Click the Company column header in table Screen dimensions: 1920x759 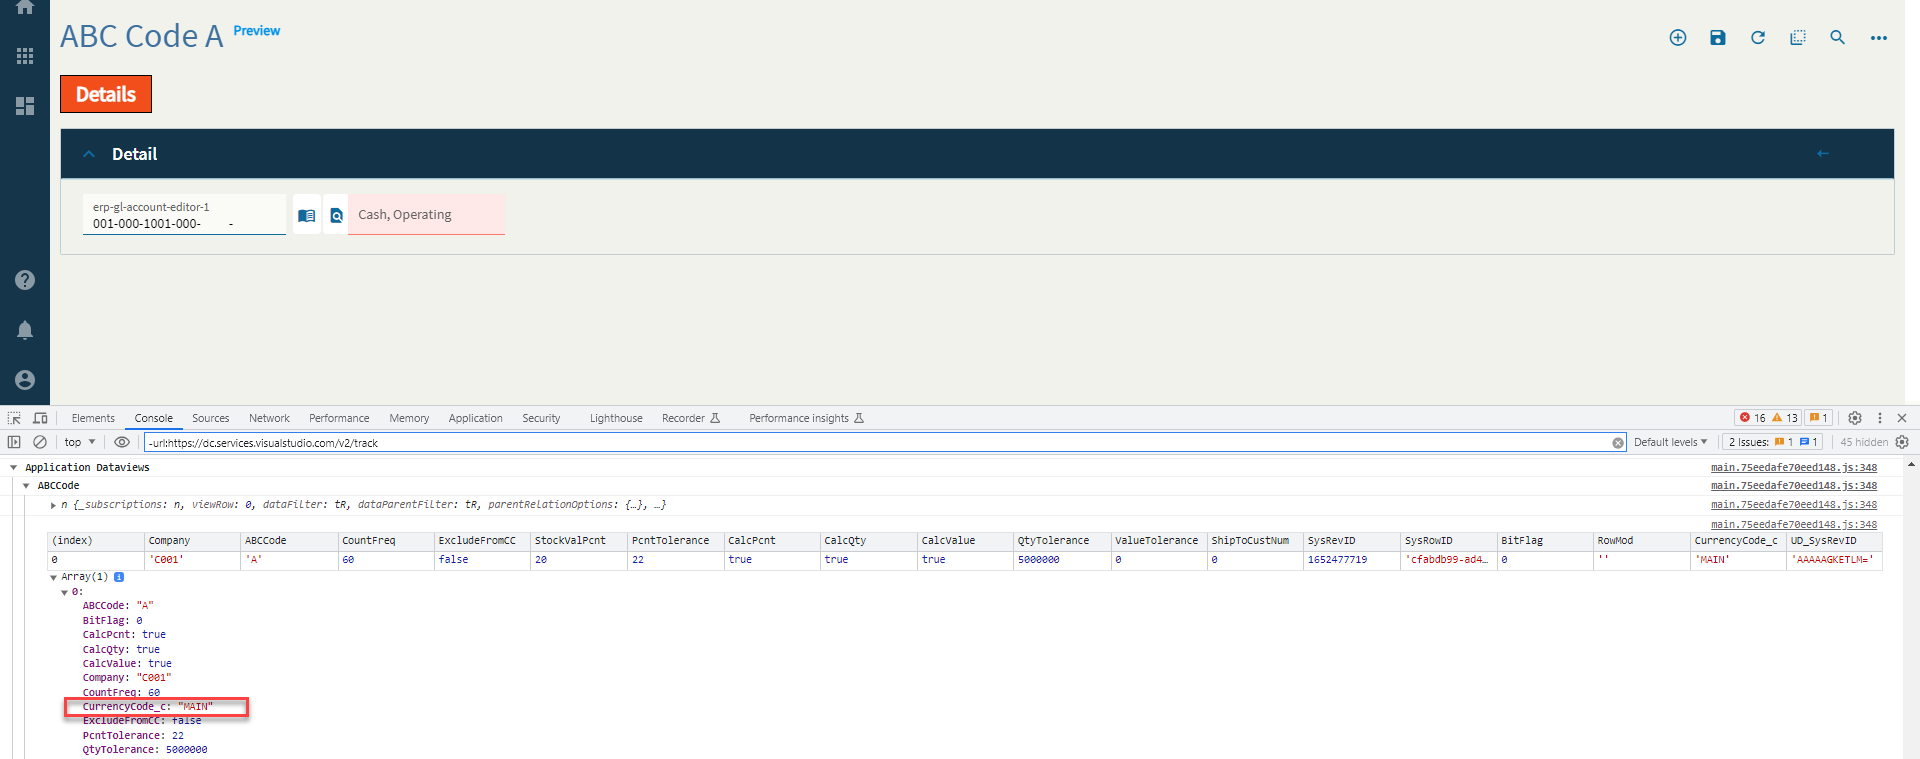(192, 541)
